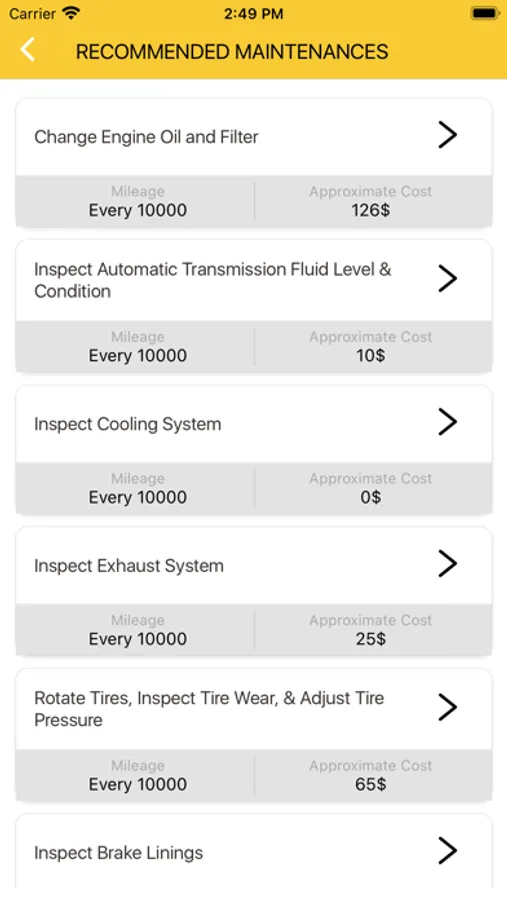Tap the 65$ tire rotation cost
The image size is (507, 900).
[x=371, y=784]
